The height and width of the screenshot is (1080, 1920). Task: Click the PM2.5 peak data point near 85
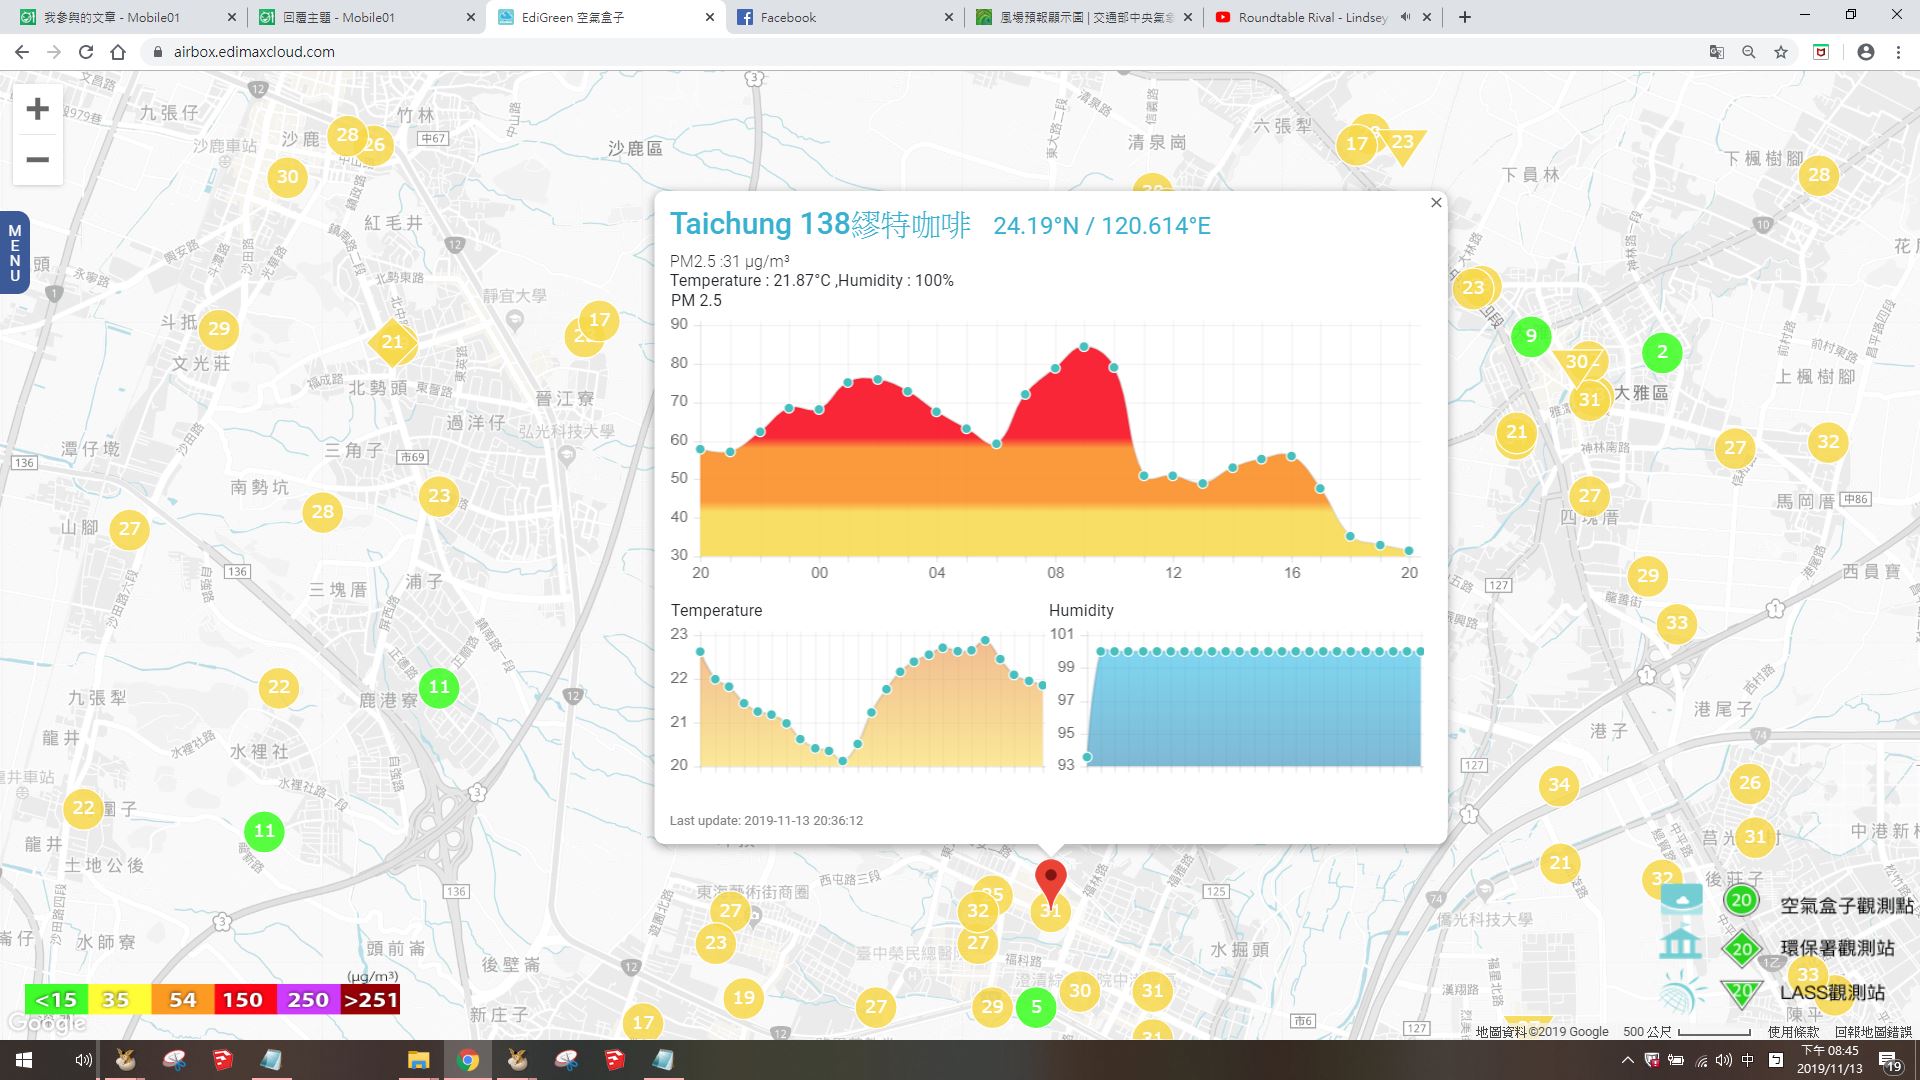point(1084,347)
